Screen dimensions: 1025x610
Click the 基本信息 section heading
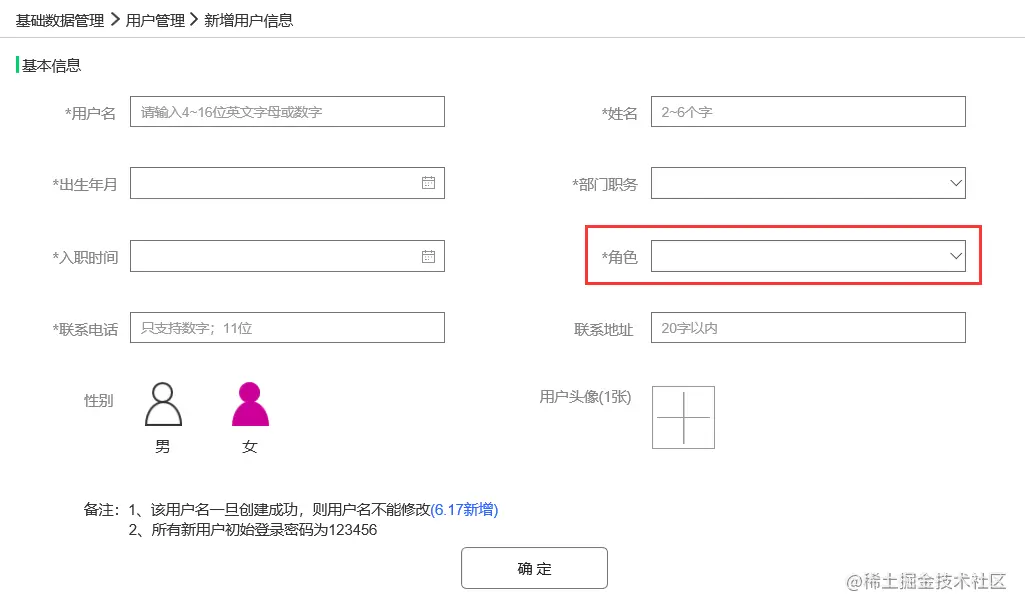[51, 65]
